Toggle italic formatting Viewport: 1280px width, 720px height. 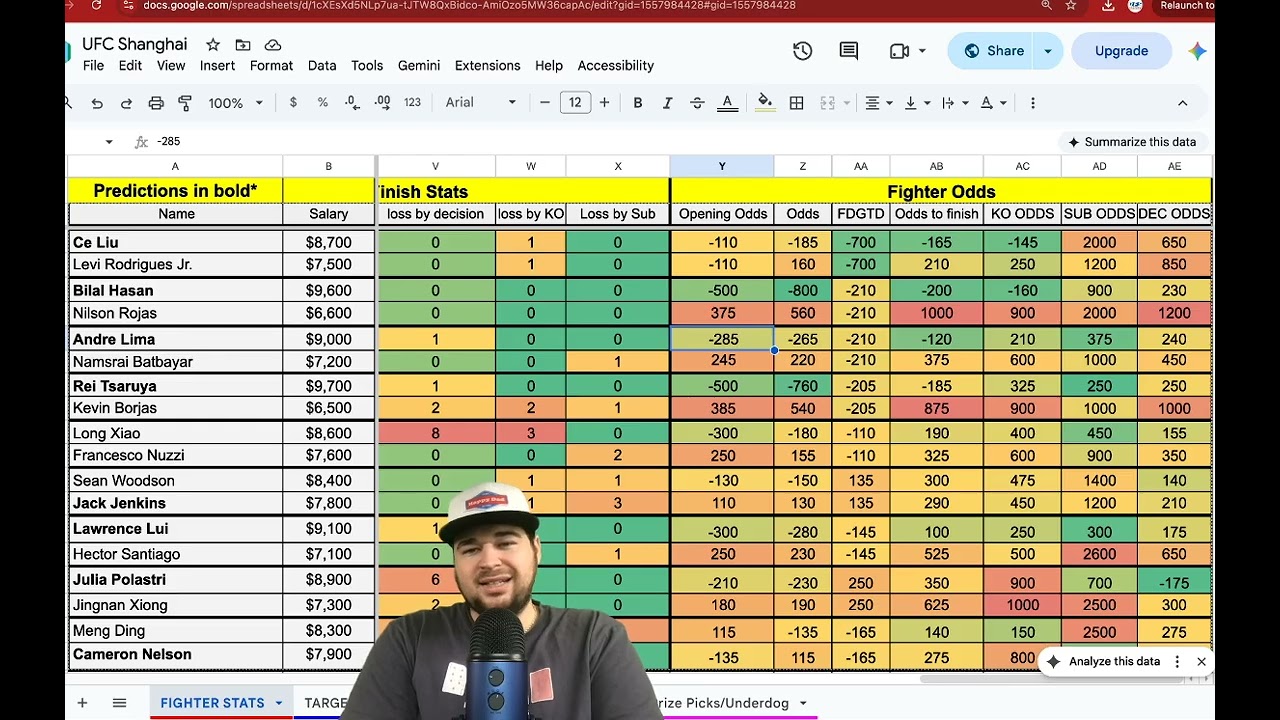[667, 103]
